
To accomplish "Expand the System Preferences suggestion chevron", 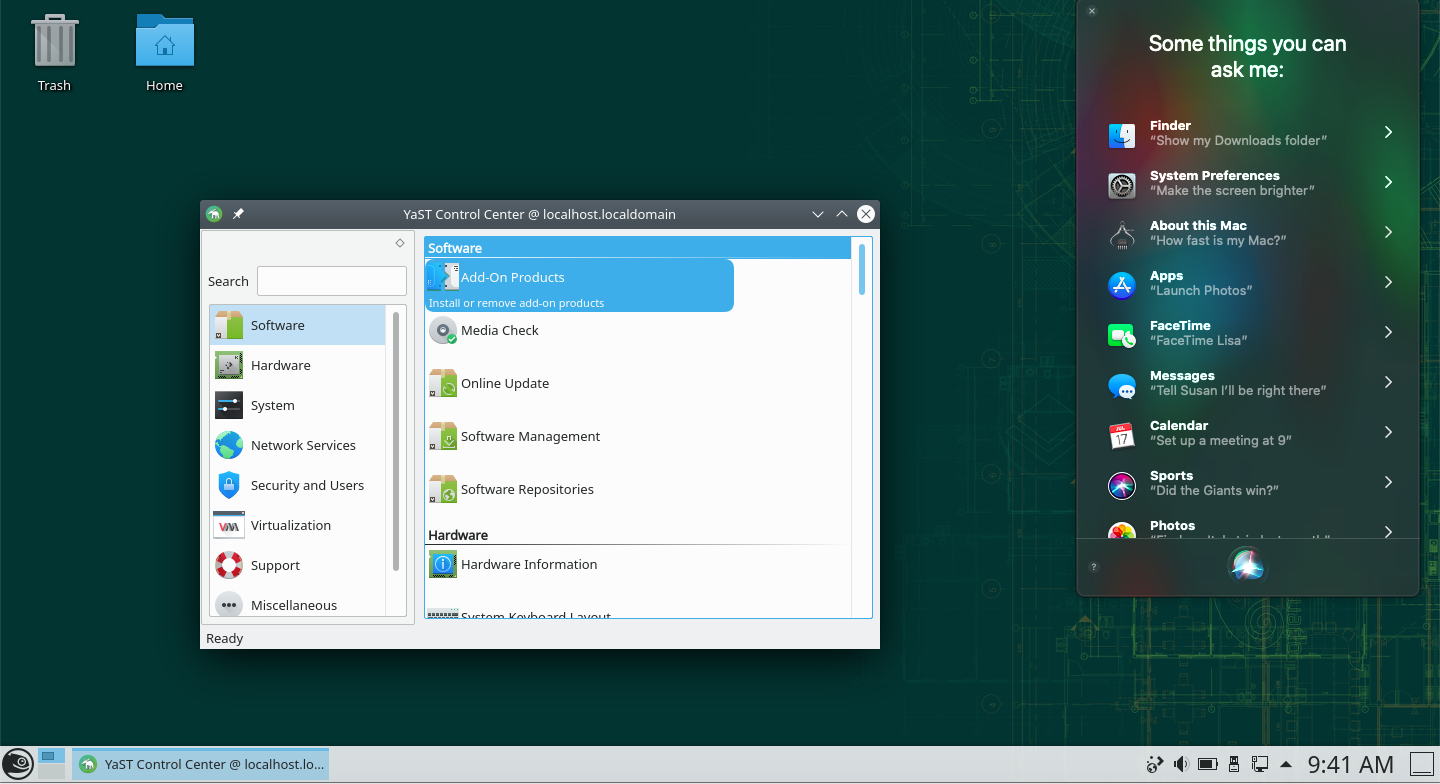I will [1388, 182].
